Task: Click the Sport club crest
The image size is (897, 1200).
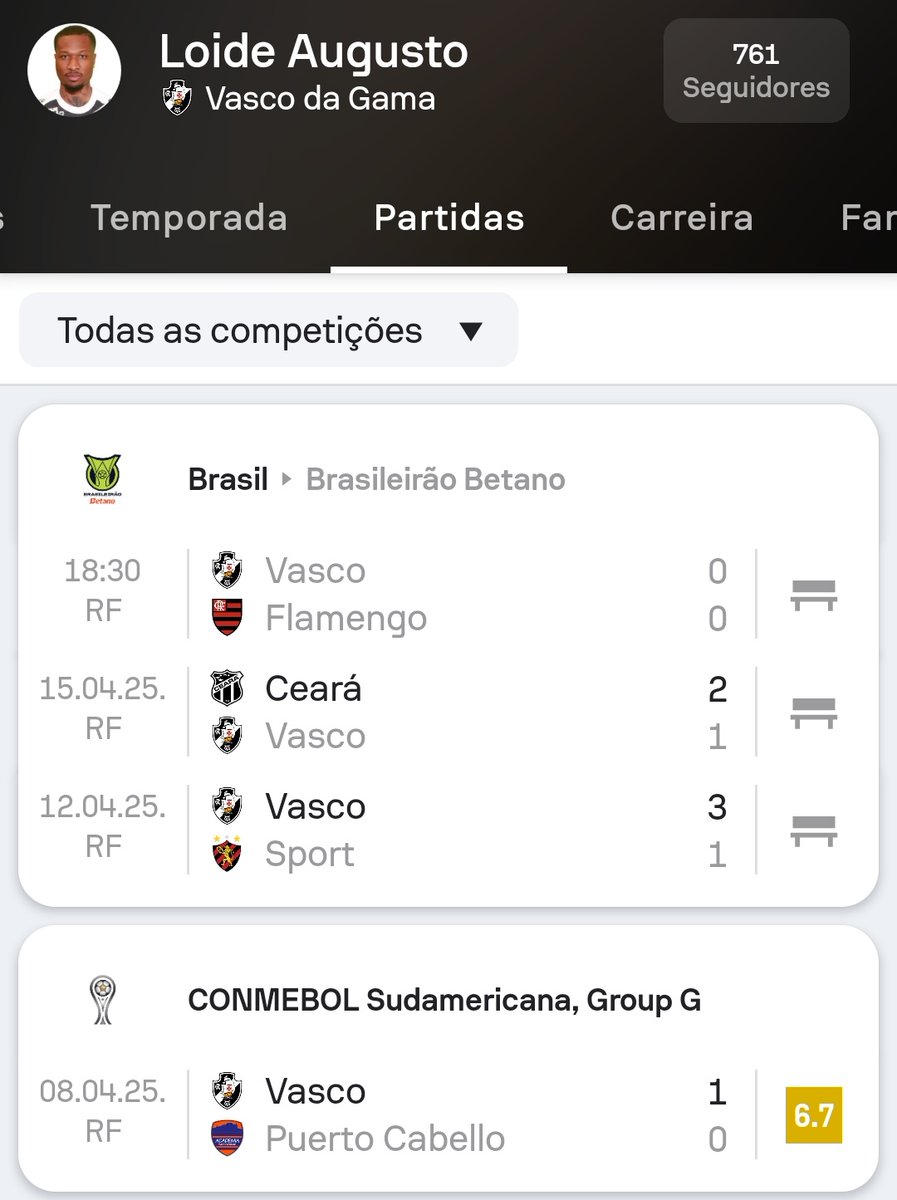Action: [x=227, y=854]
